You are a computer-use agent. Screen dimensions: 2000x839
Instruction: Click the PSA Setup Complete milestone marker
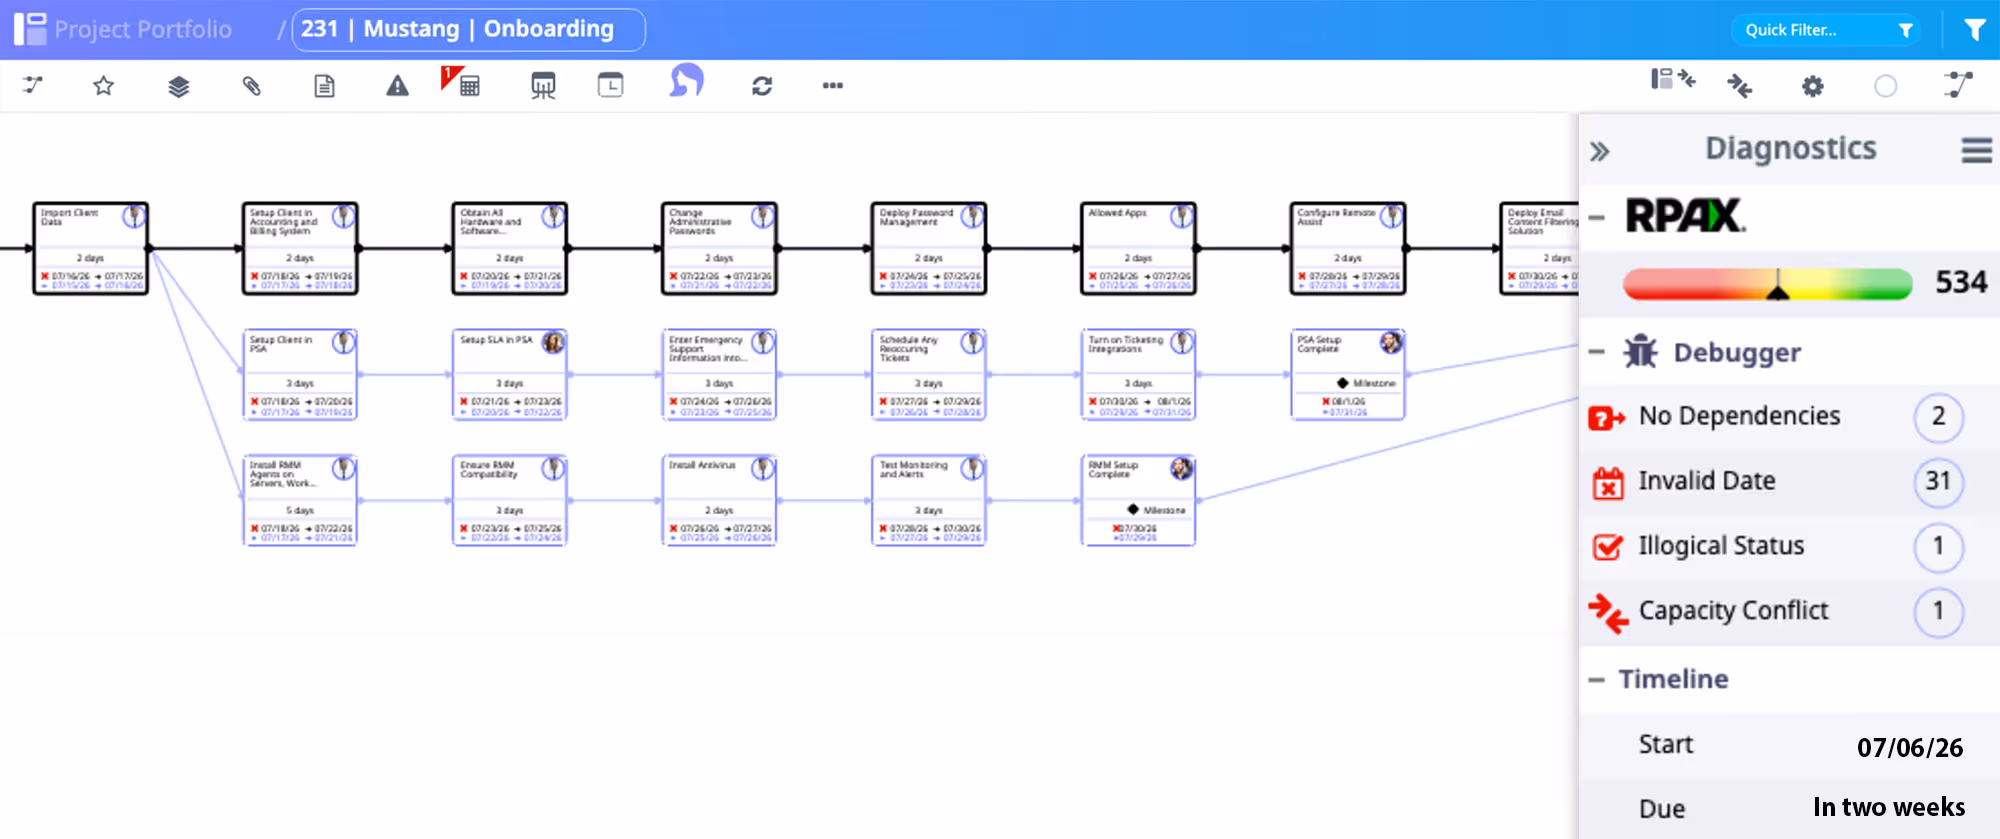[x=1342, y=383]
